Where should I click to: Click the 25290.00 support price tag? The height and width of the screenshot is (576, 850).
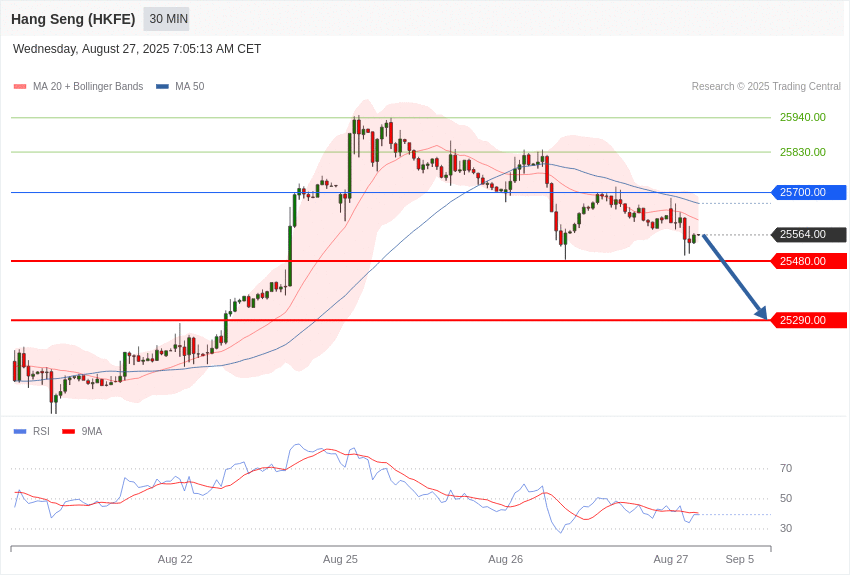[808, 320]
